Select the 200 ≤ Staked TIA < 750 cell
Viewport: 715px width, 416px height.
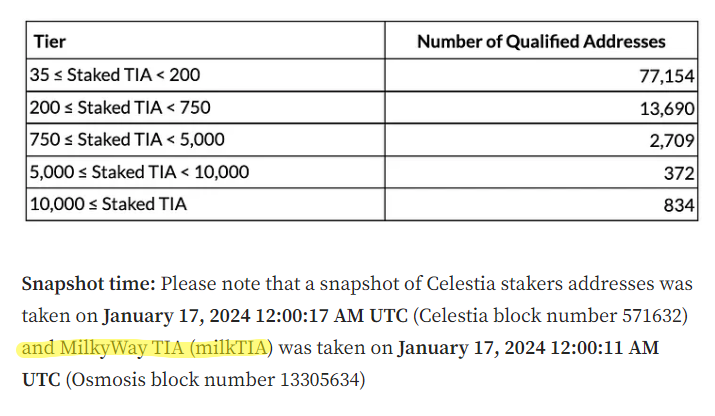[x=206, y=108]
